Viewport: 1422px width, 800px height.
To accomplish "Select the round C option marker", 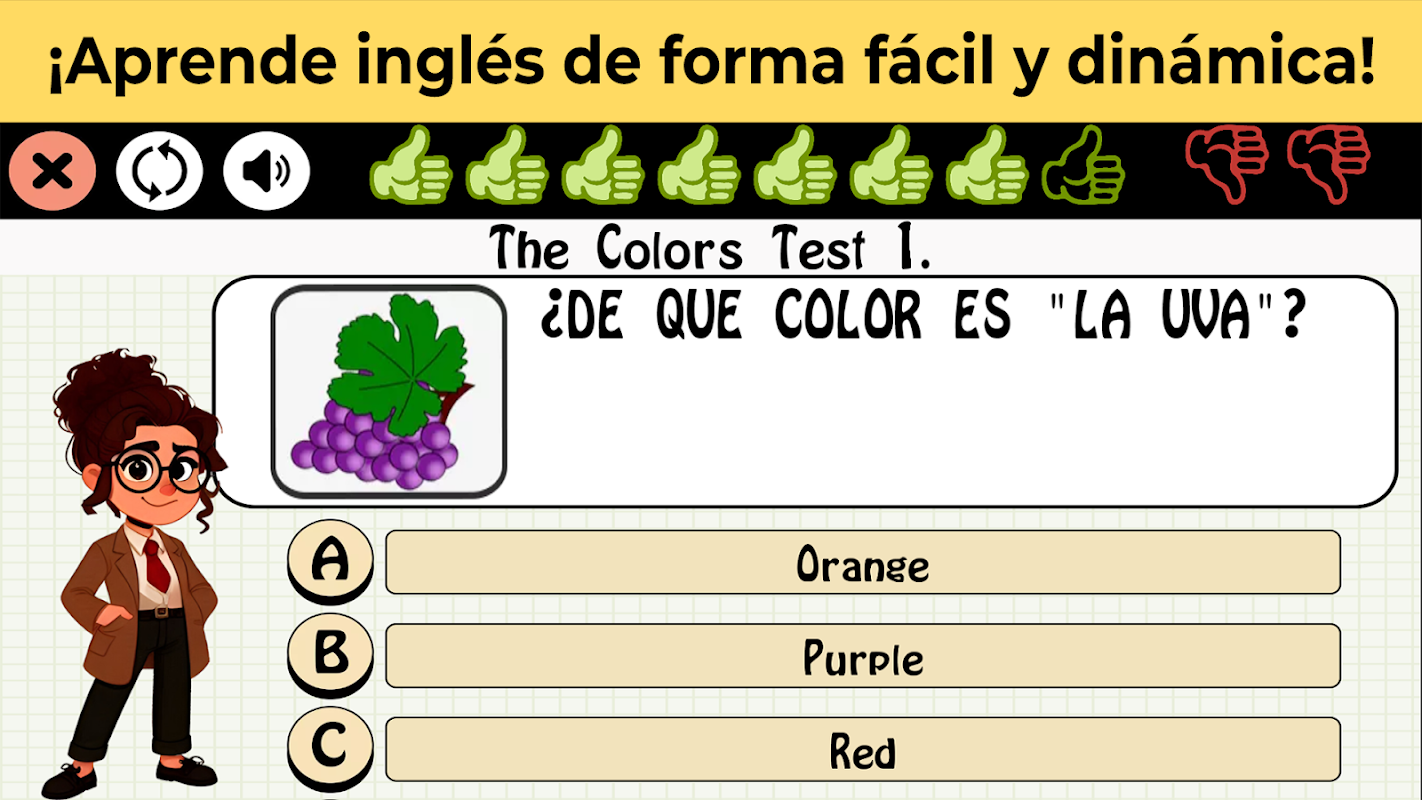I will click(330, 748).
